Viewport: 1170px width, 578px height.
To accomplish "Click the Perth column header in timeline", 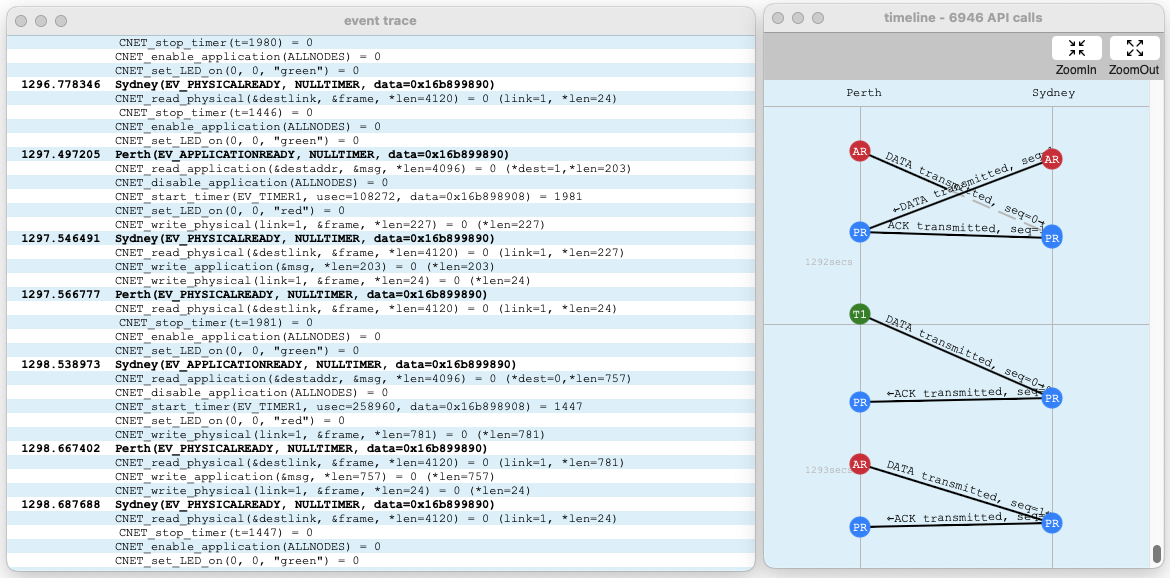I will pos(863,93).
